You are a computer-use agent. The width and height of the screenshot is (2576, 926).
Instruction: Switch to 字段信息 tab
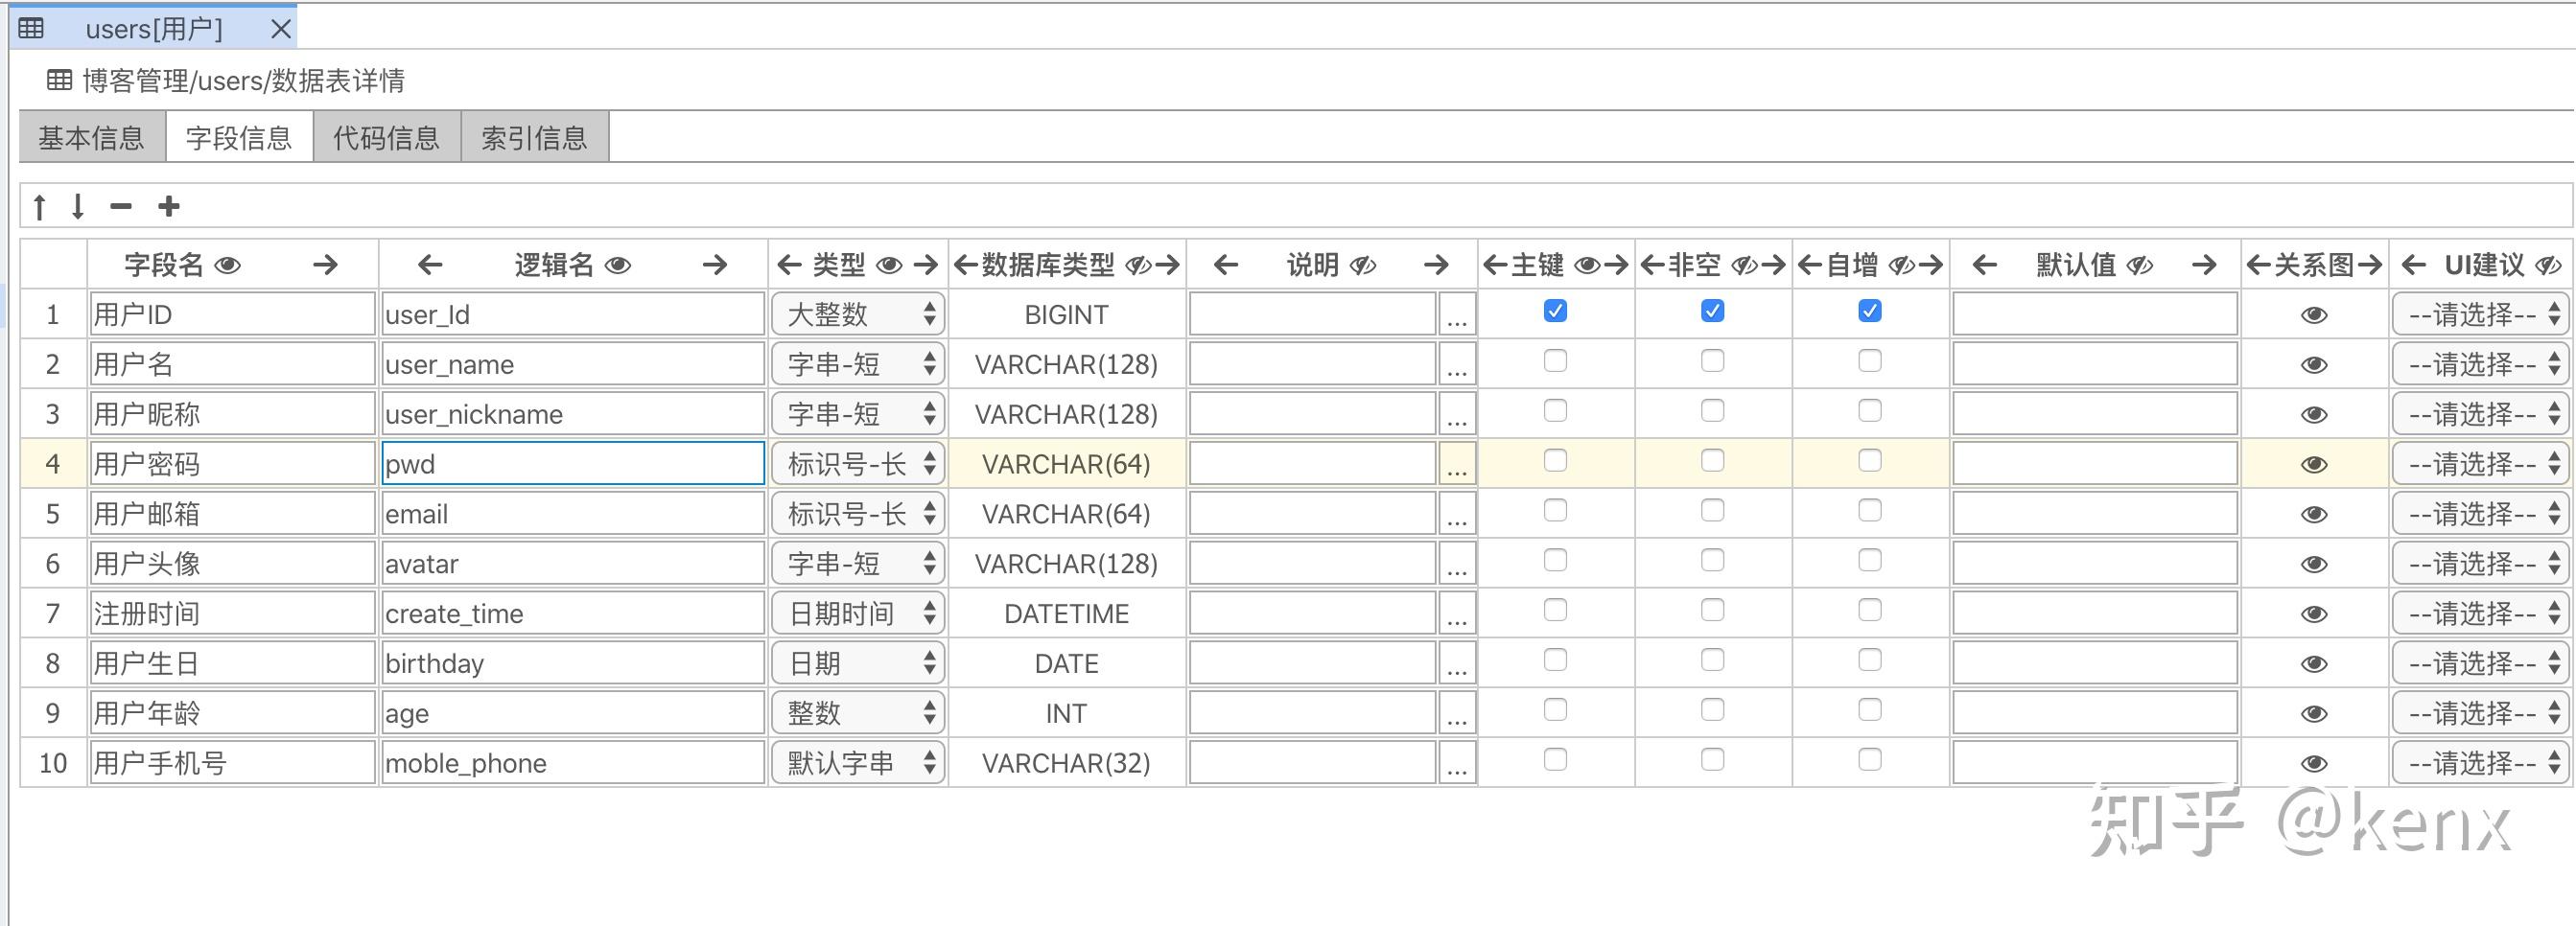tap(239, 137)
